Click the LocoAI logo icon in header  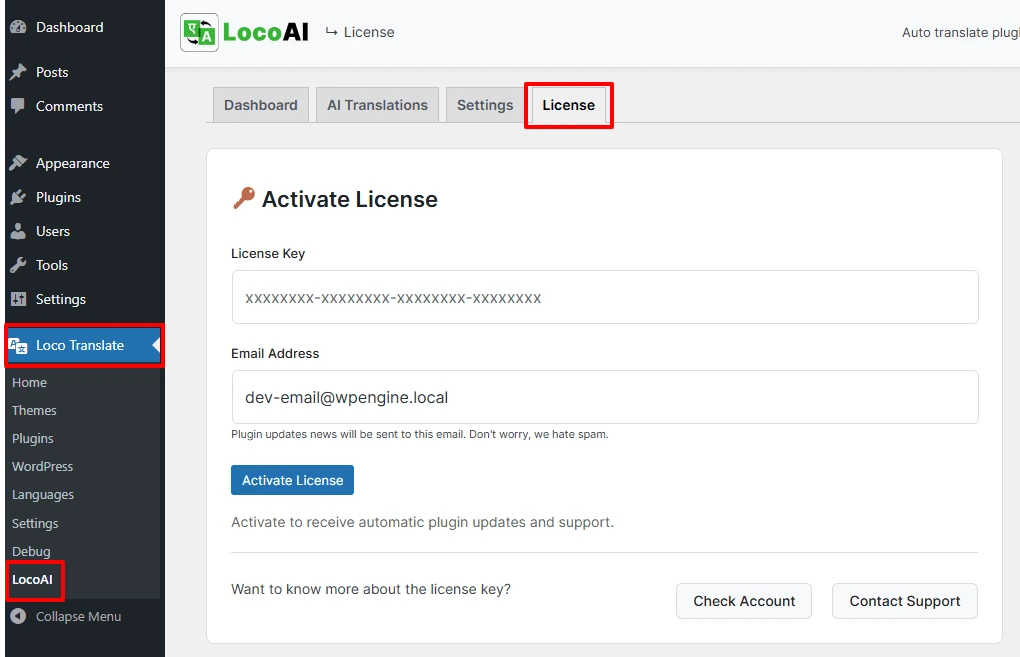pyautogui.click(x=199, y=32)
